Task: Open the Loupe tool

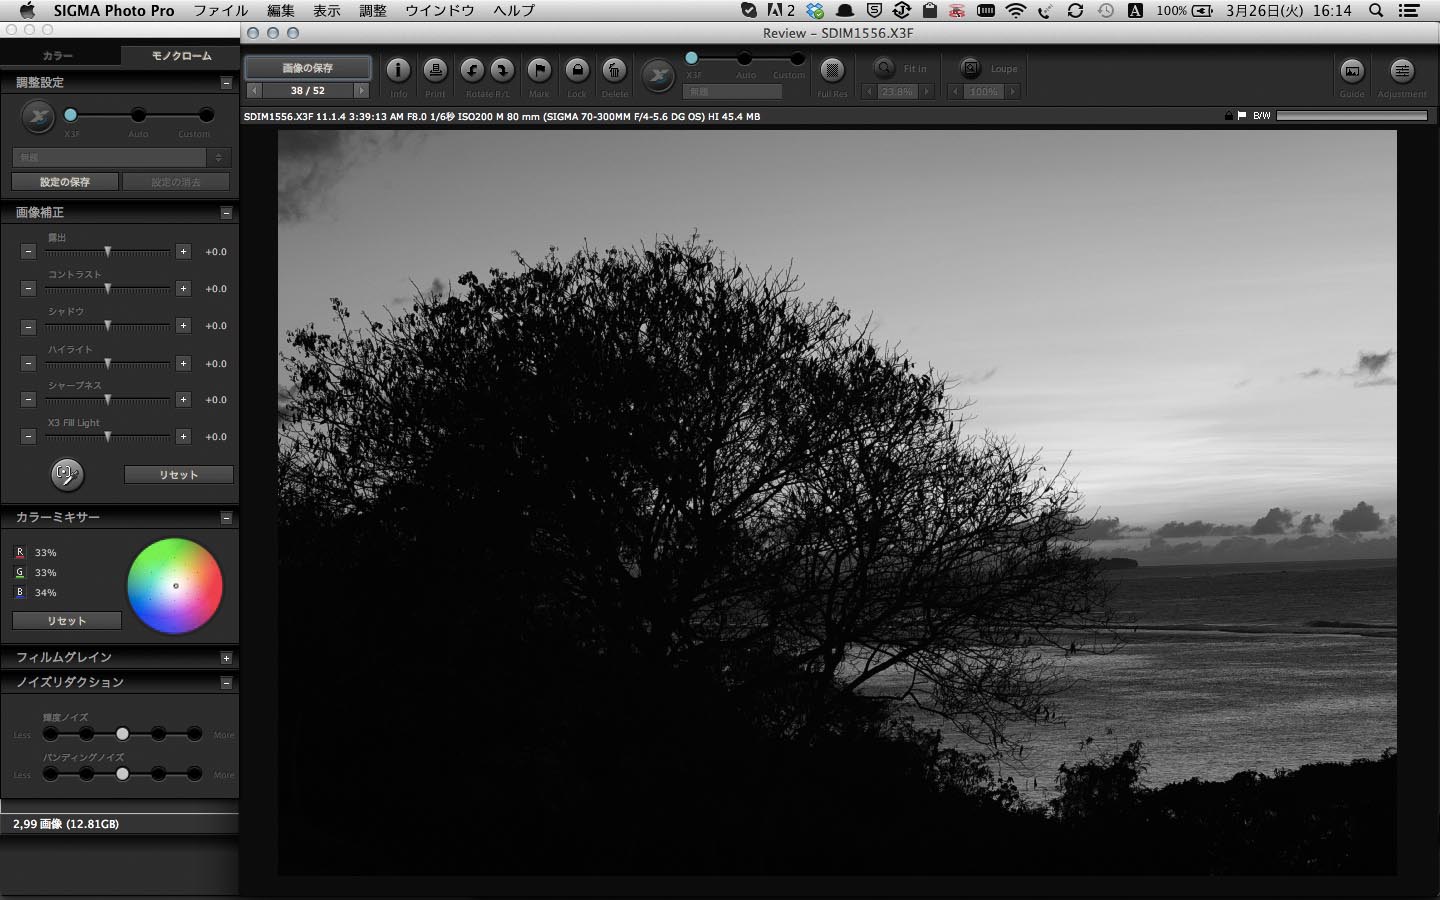Action: point(971,68)
